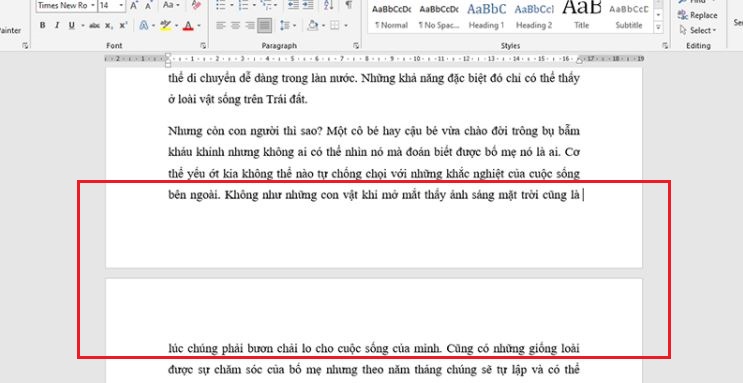Open the Select dropdown menu
Screen dimensions: 743x383
tap(698, 30)
